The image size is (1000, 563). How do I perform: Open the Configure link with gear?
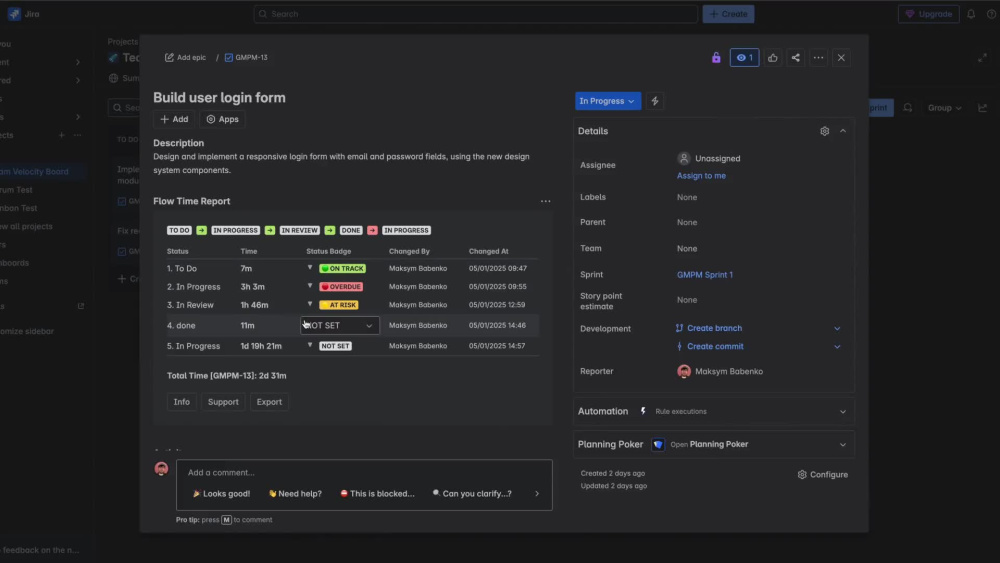[822, 475]
